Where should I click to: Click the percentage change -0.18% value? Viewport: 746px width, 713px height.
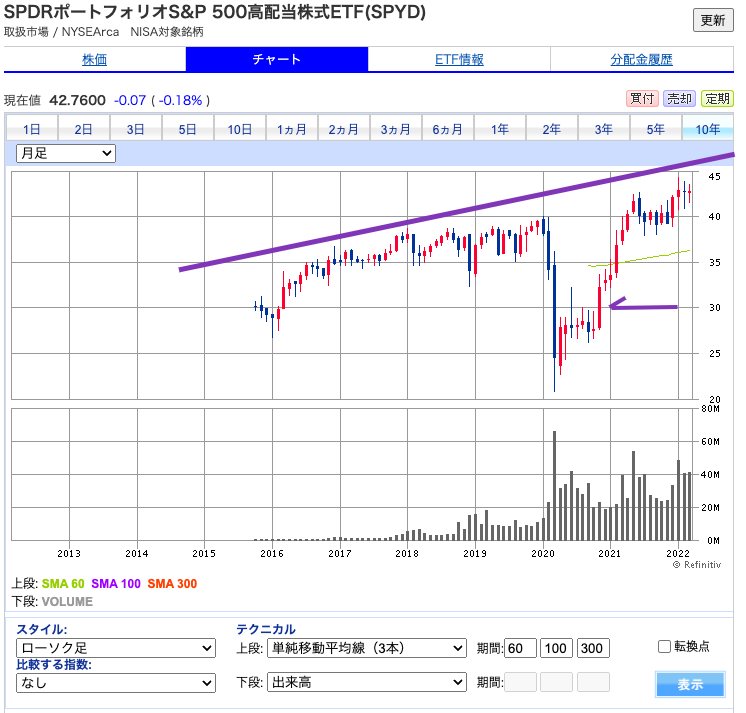pyautogui.click(x=180, y=100)
